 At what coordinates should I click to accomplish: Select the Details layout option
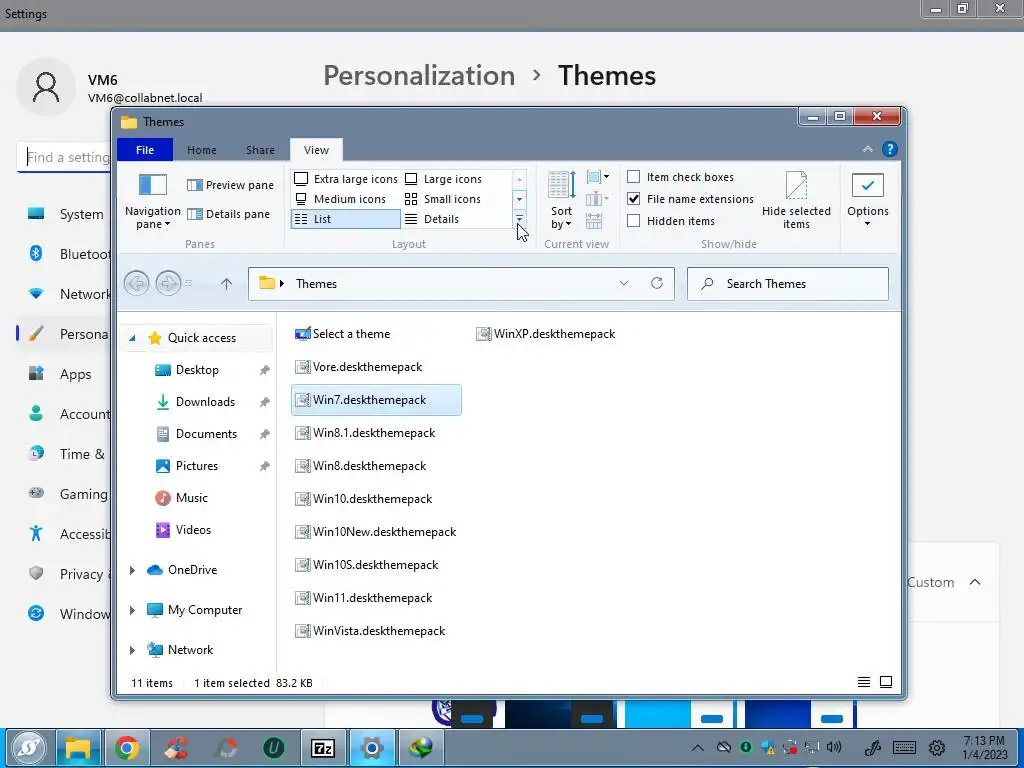point(431,219)
